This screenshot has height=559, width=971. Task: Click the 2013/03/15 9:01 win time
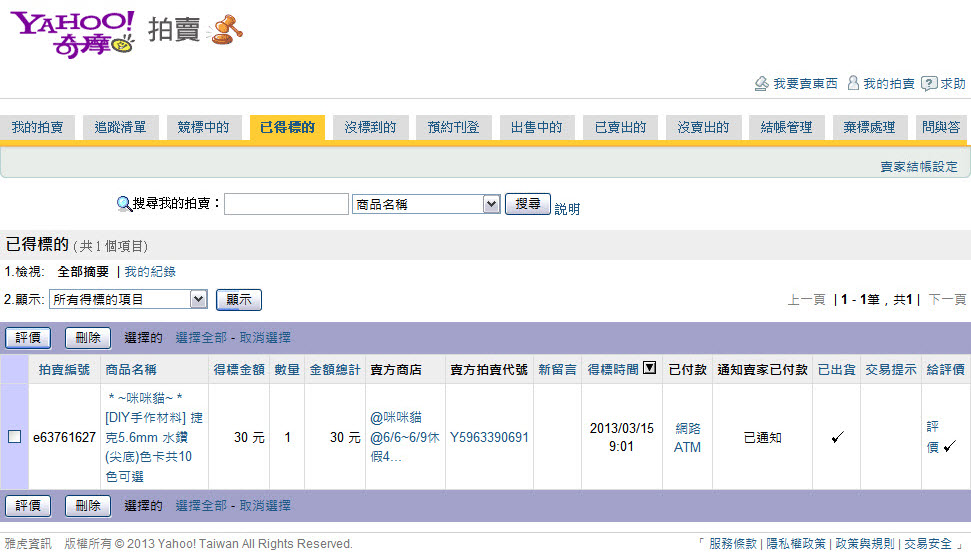[x=622, y=437]
